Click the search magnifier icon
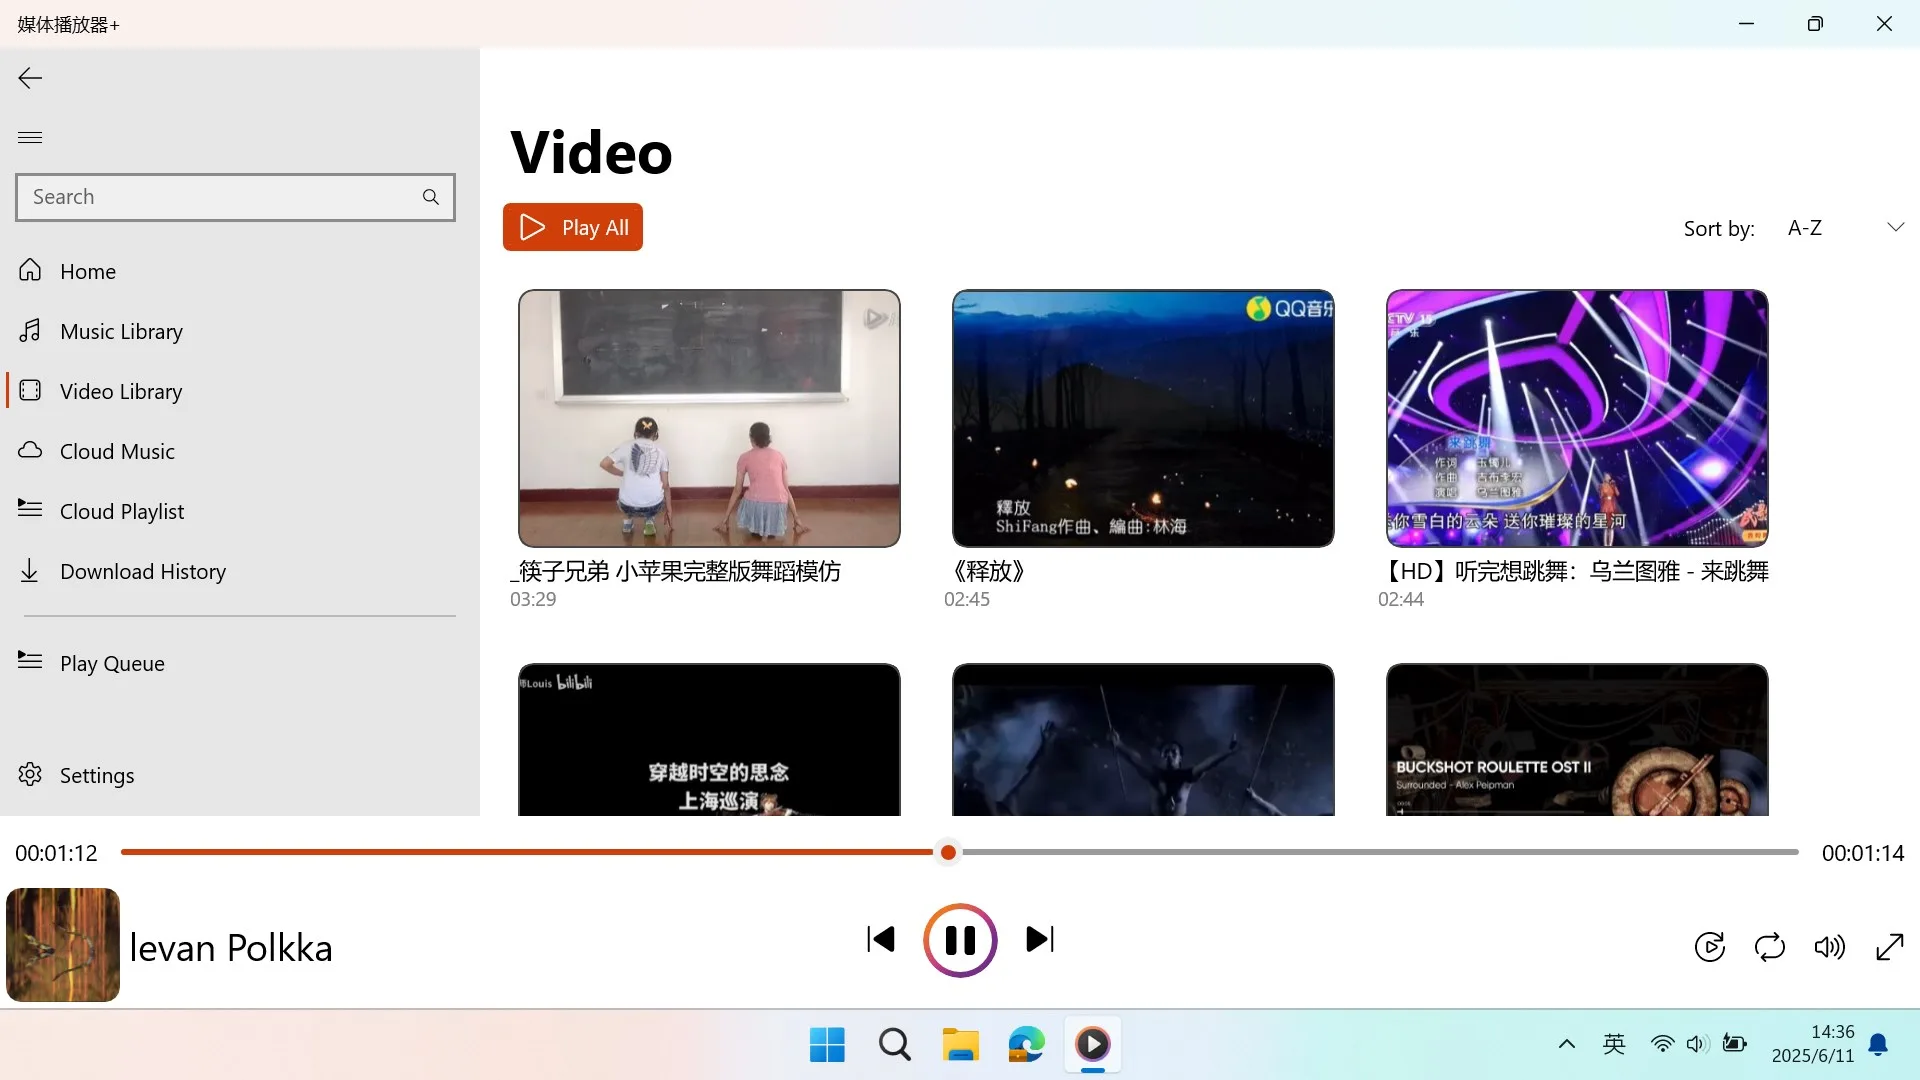 [x=431, y=197]
